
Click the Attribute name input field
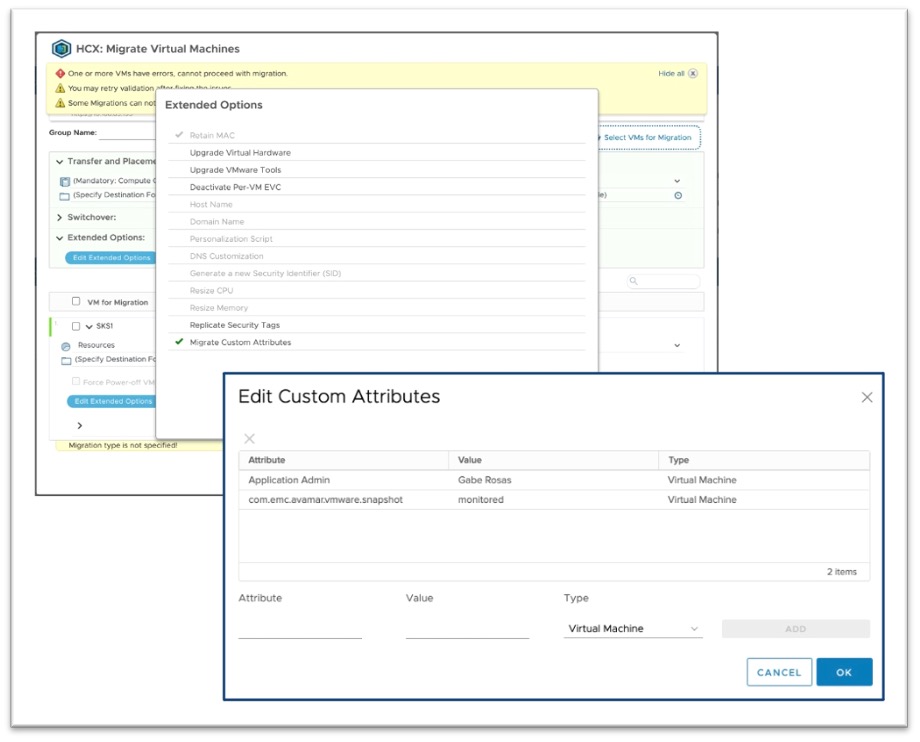point(300,629)
